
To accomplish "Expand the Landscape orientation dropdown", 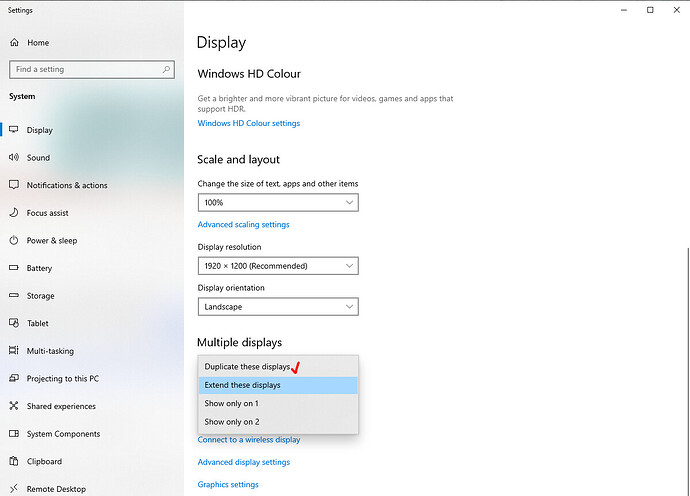I will coord(277,307).
